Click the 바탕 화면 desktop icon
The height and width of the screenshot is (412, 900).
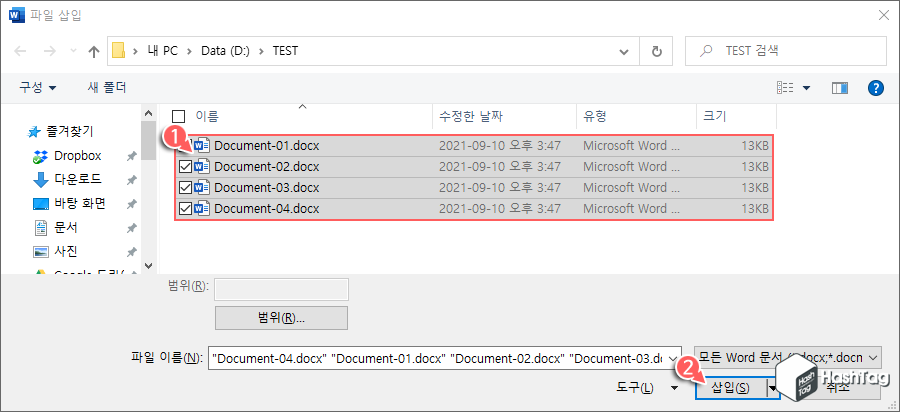40,204
